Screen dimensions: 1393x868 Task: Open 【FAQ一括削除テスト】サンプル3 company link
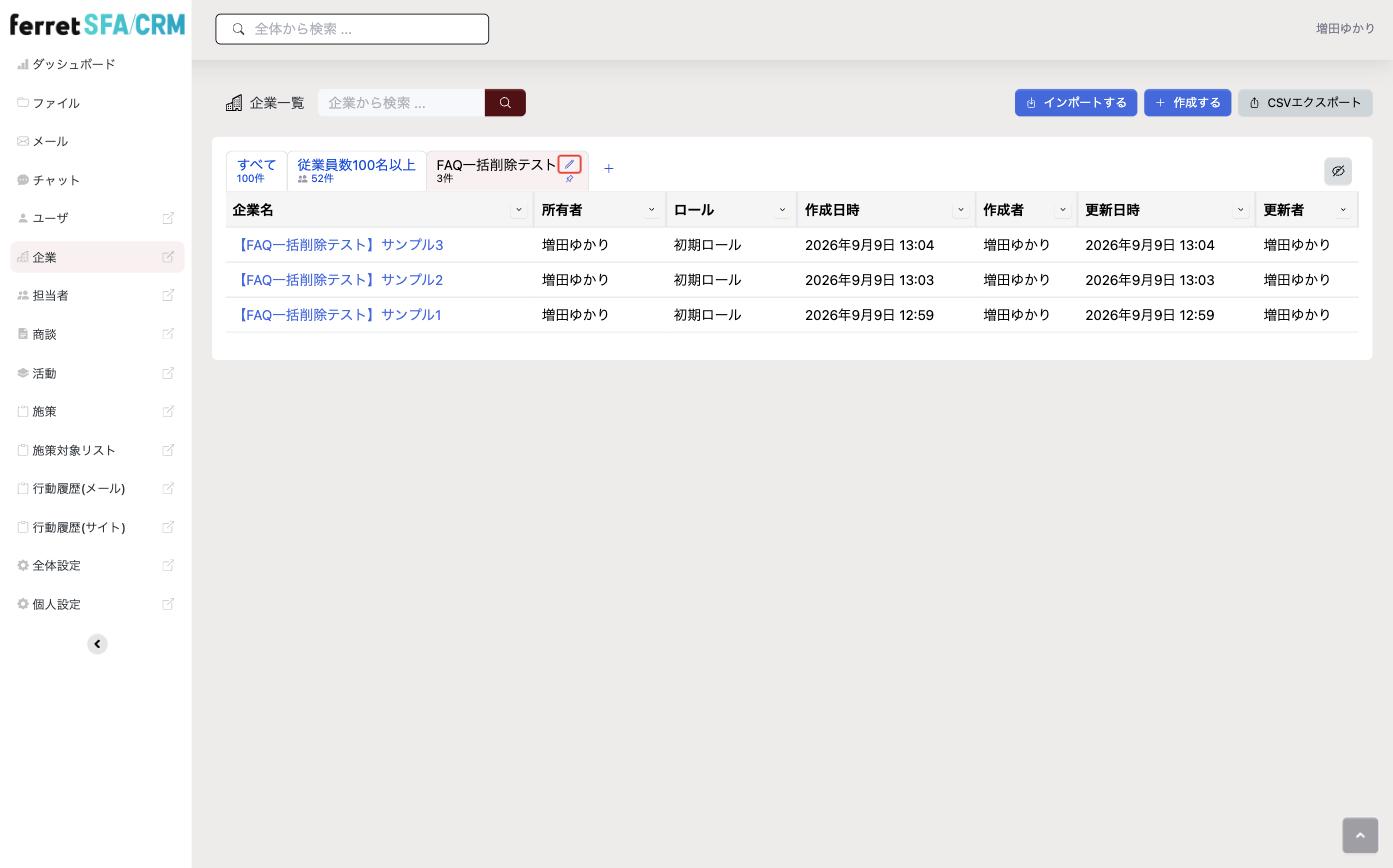pyautogui.click(x=338, y=245)
